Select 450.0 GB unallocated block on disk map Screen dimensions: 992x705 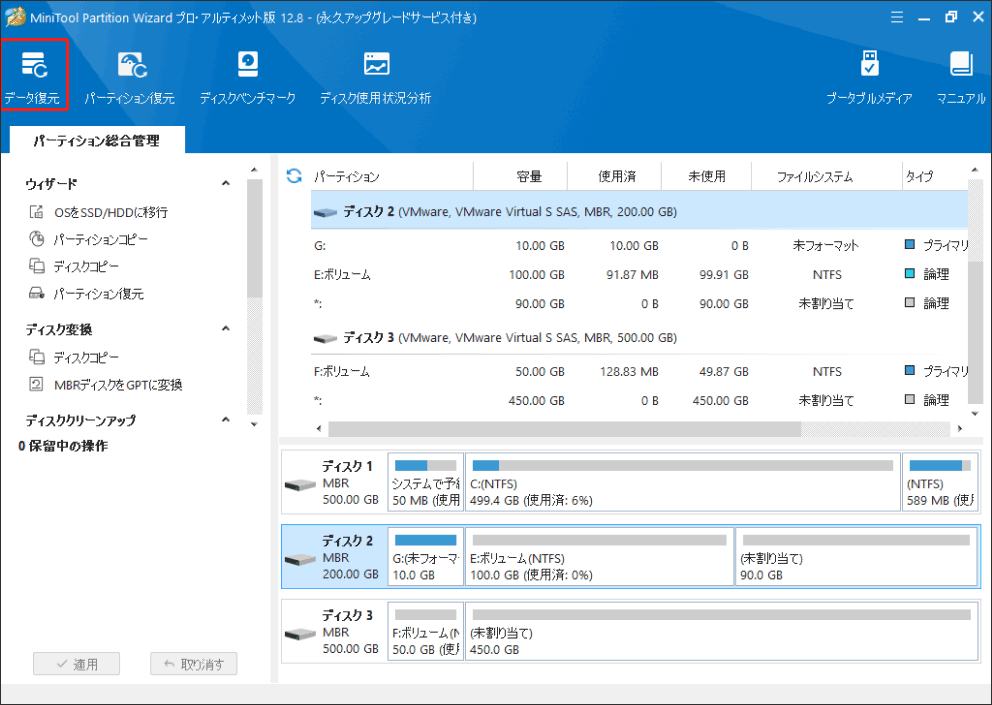pyautogui.click(x=721, y=632)
